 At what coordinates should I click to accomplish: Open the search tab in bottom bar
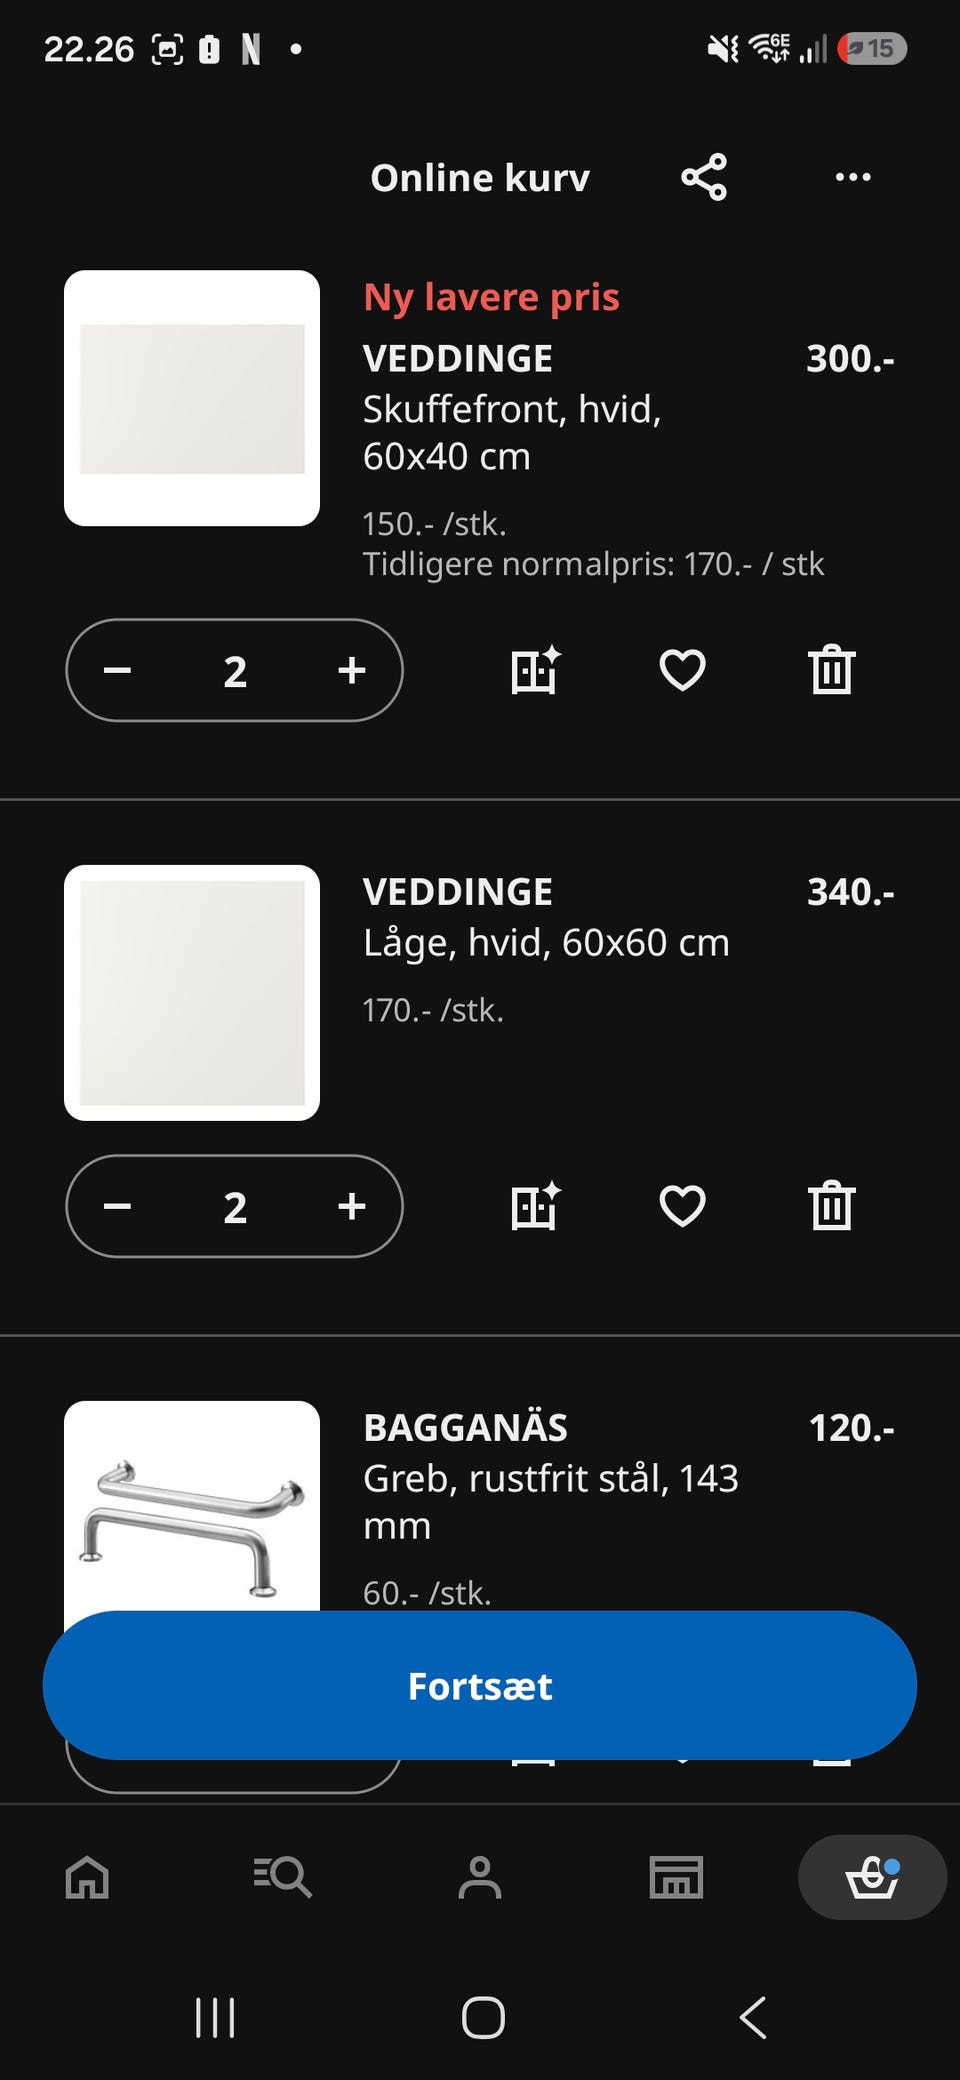tap(283, 1877)
